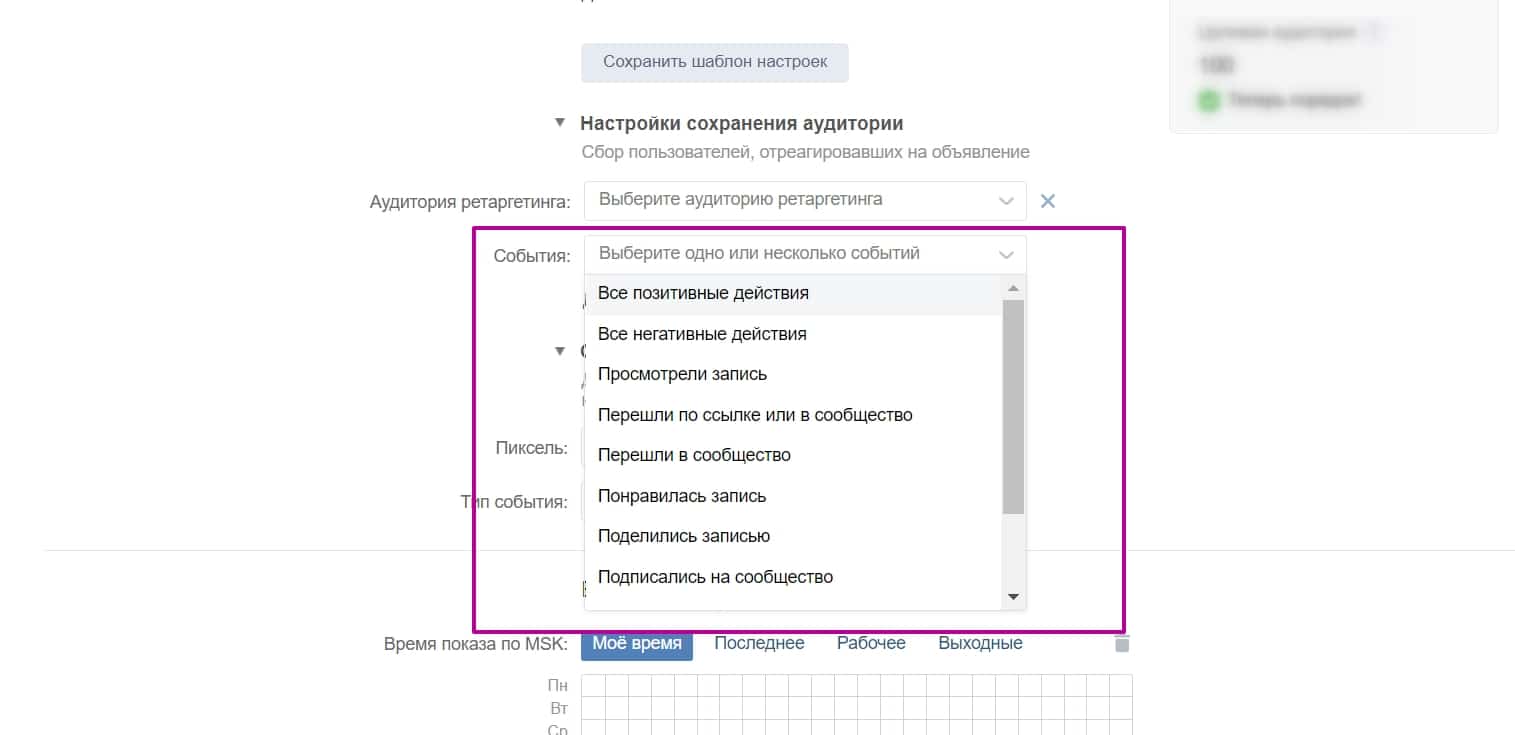Image resolution: width=1515 pixels, height=735 pixels.
Task: Select Все негативные действия option
Action: 793,334
